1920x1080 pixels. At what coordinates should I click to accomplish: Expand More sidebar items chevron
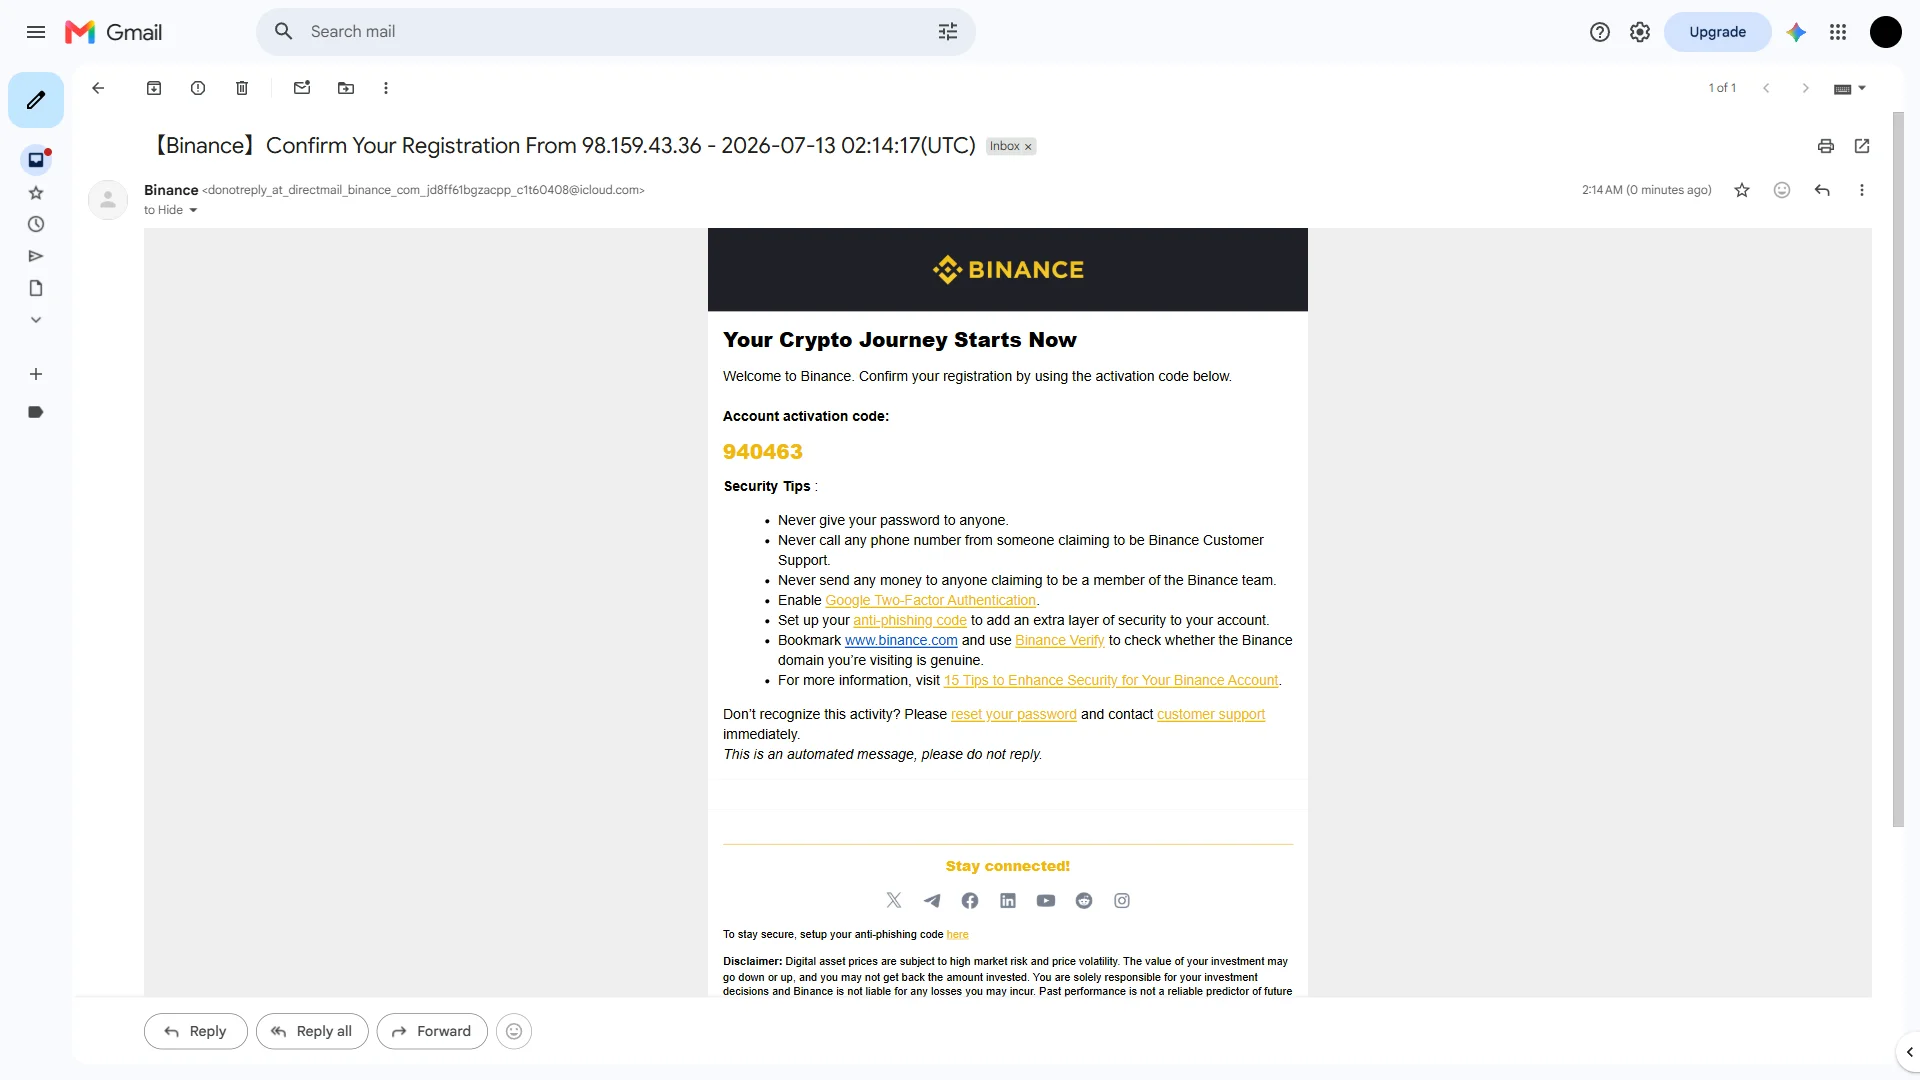pos(36,320)
